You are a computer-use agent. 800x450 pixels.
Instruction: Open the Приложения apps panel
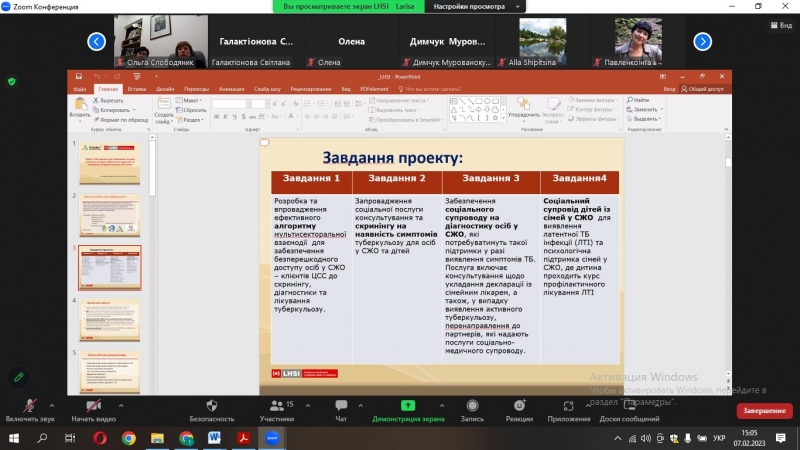[568, 411]
